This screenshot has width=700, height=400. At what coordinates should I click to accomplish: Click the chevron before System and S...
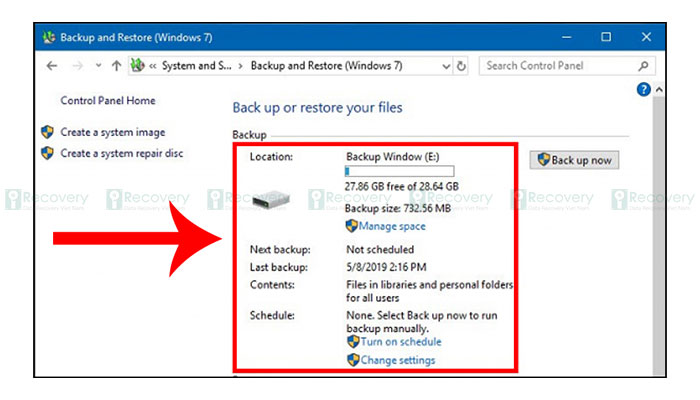[x=153, y=66]
